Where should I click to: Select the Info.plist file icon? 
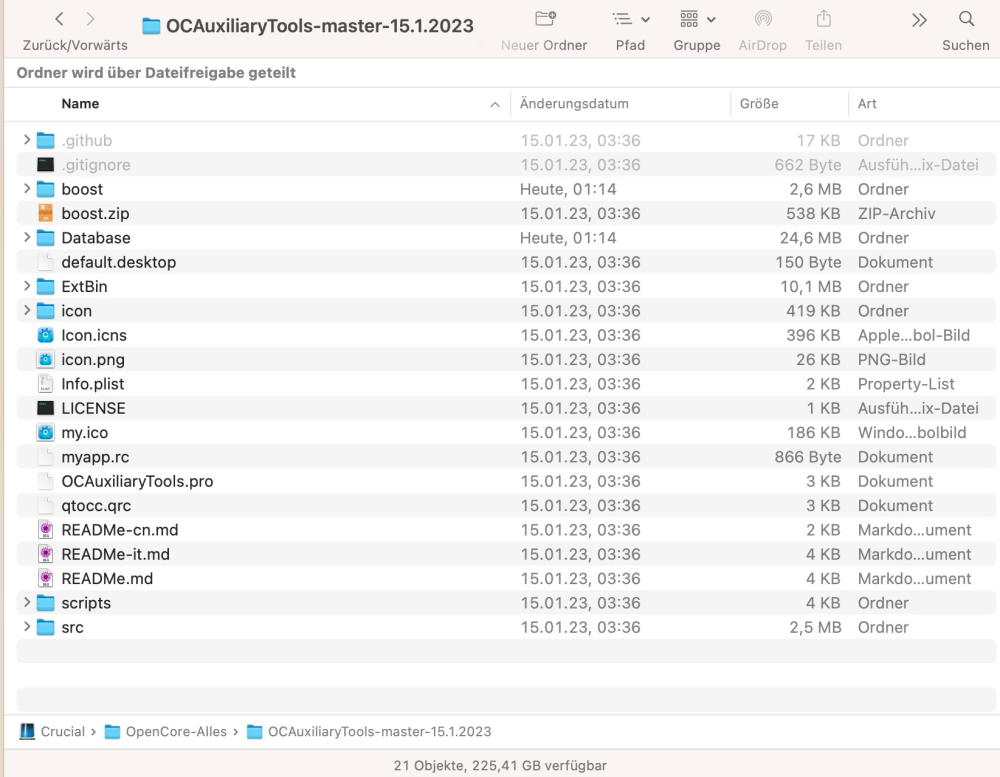(x=45, y=383)
